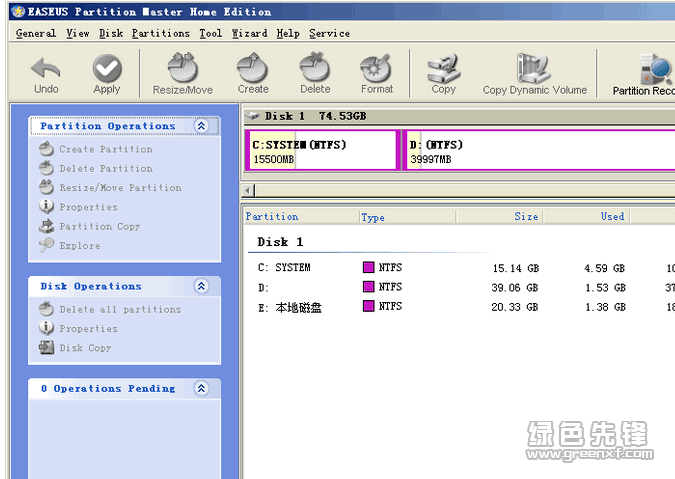Open the General menu

click(36, 33)
